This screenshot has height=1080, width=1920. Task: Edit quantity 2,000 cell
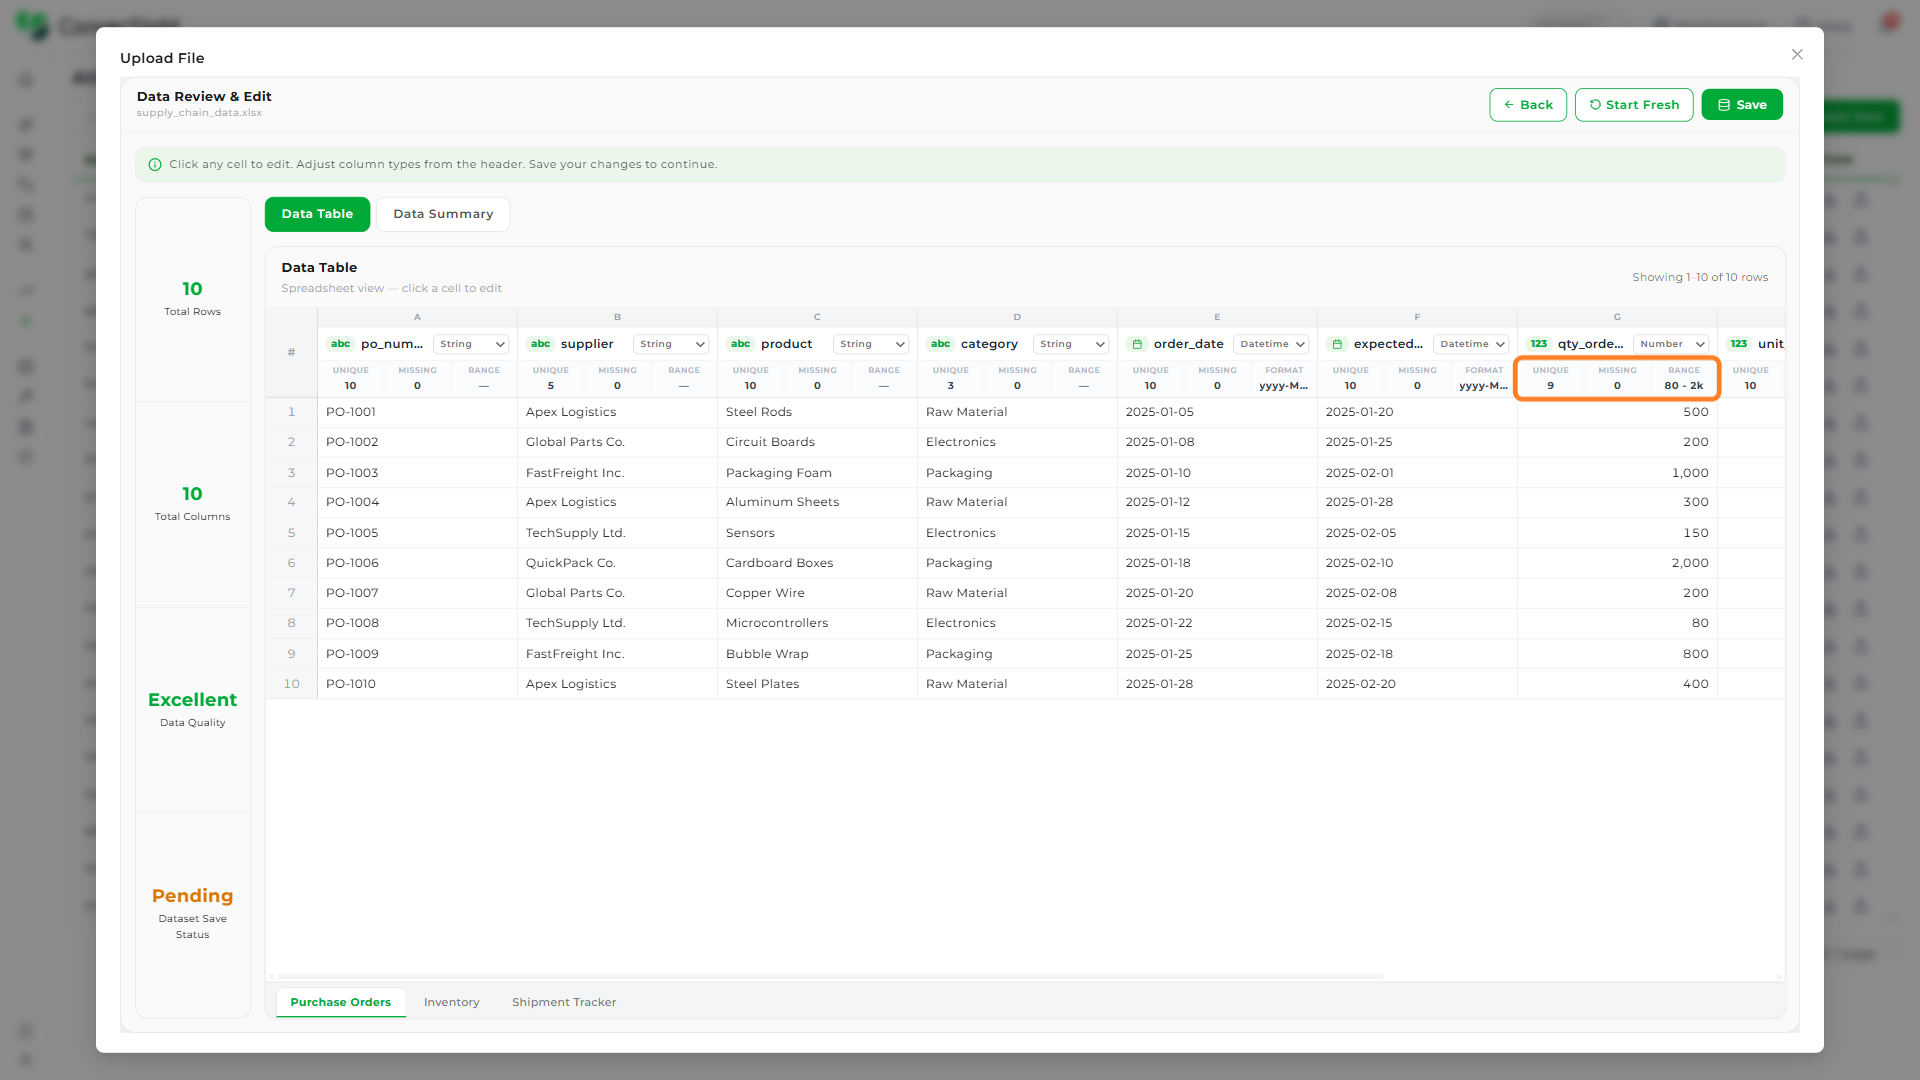[1617, 563]
